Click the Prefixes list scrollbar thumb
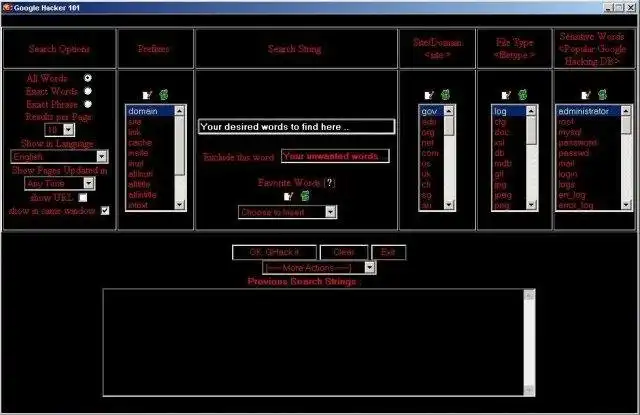This screenshot has height=415, width=640. (180, 146)
